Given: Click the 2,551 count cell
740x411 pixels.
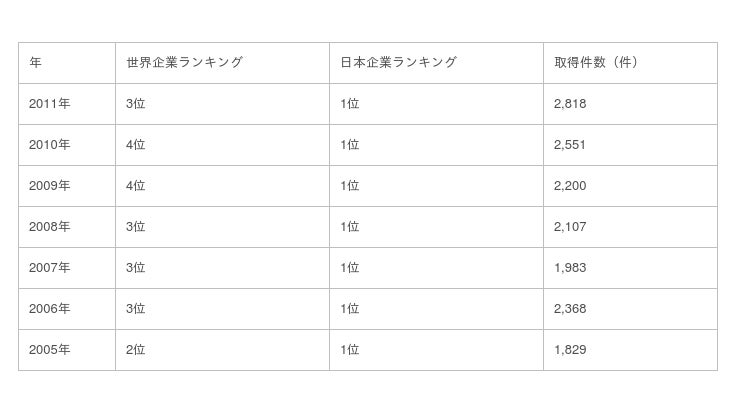Looking at the screenshot, I should [570, 145].
